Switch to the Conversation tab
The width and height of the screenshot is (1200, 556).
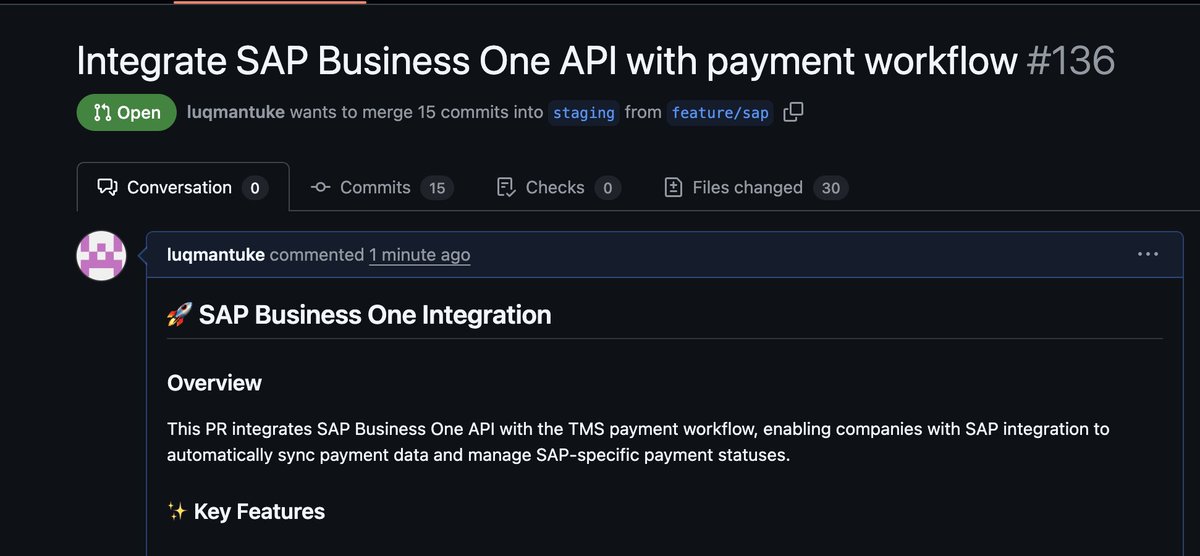(183, 187)
